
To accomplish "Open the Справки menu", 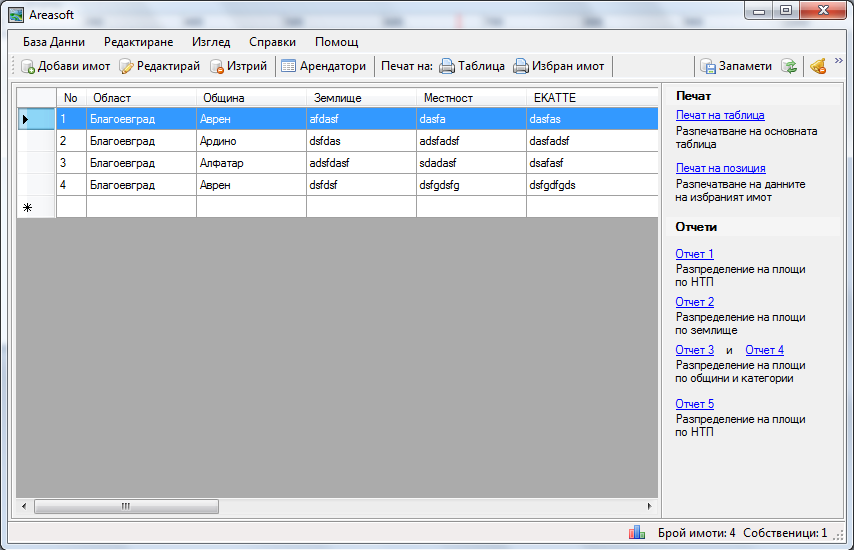I will tap(272, 42).
